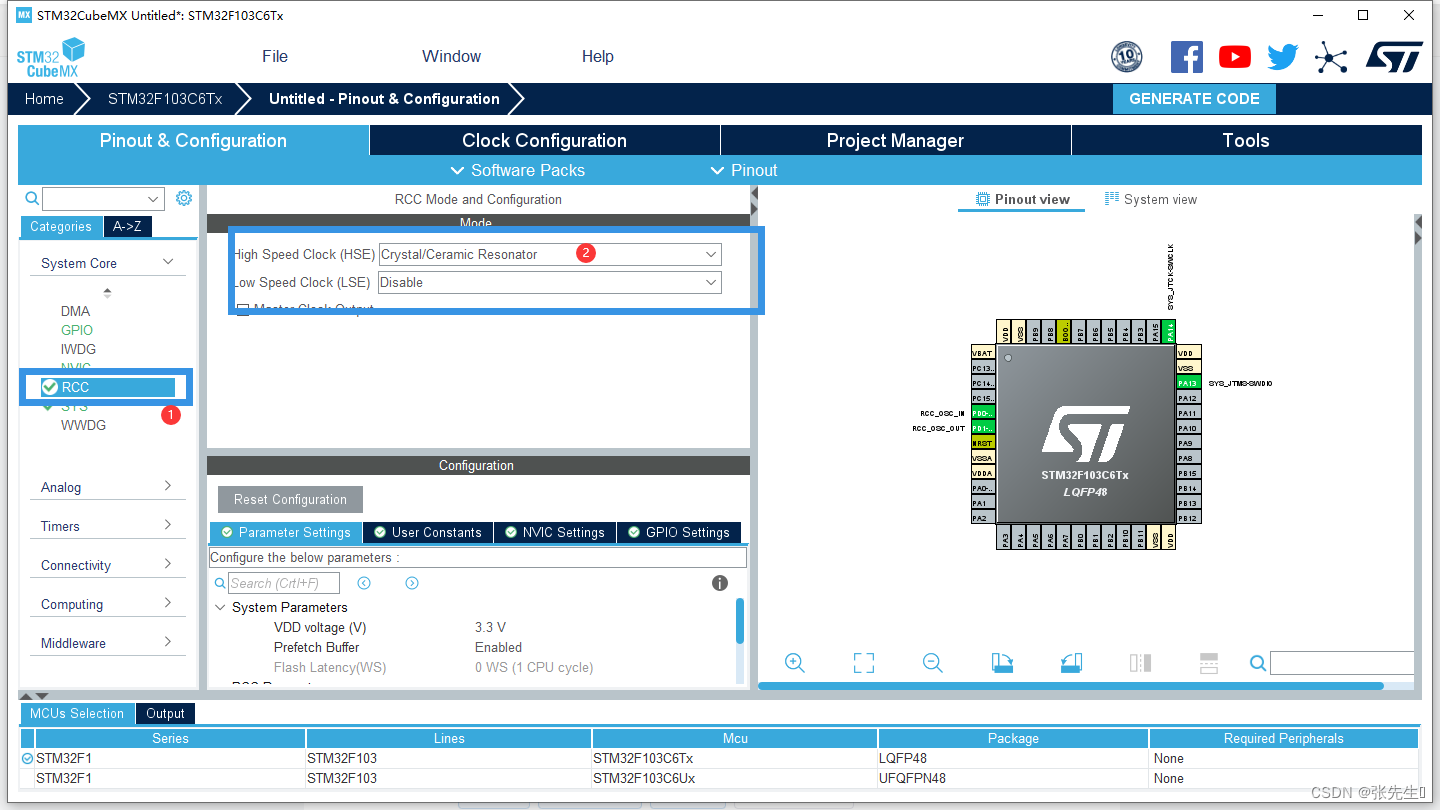Go to Home breadcrumb
Screen dimensions: 1440x810
click(x=44, y=98)
